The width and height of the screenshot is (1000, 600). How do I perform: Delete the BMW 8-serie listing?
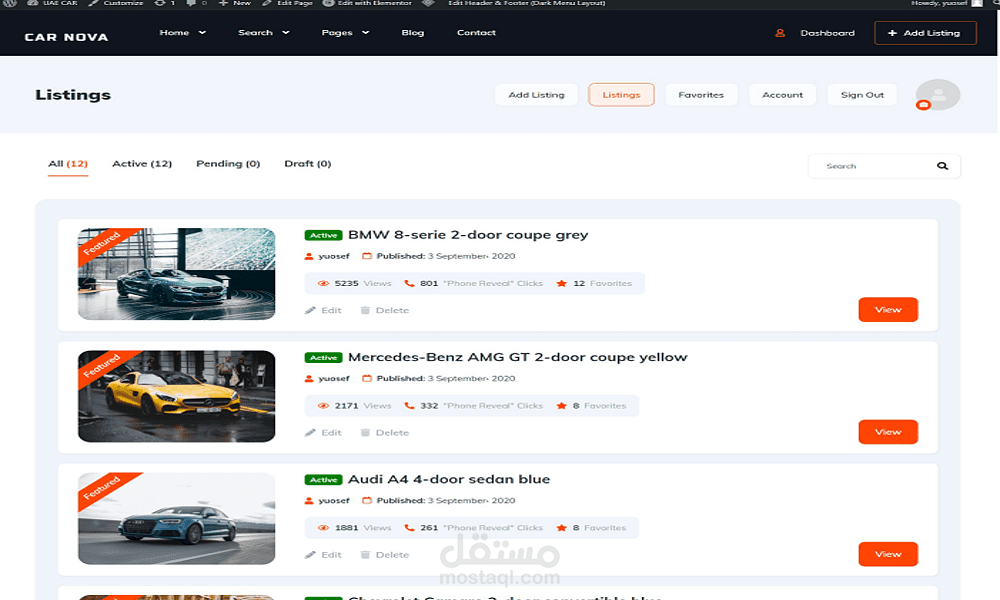point(385,311)
